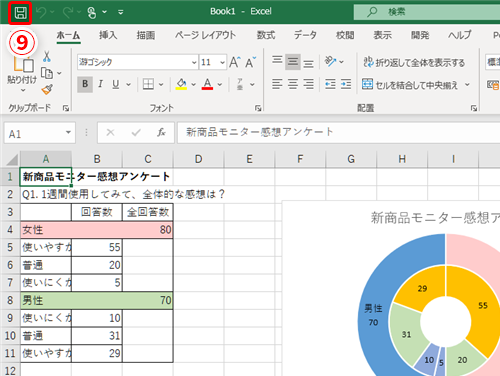The width and height of the screenshot is (500, 376).
Task: Open the ヘルプ tab
Action: [x=460, y=35]
